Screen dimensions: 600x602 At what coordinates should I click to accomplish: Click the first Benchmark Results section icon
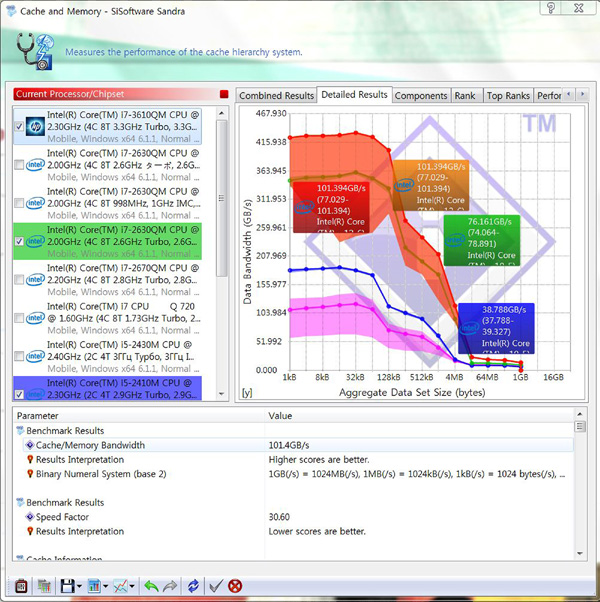pyautogui.click(x=20, y=431)
